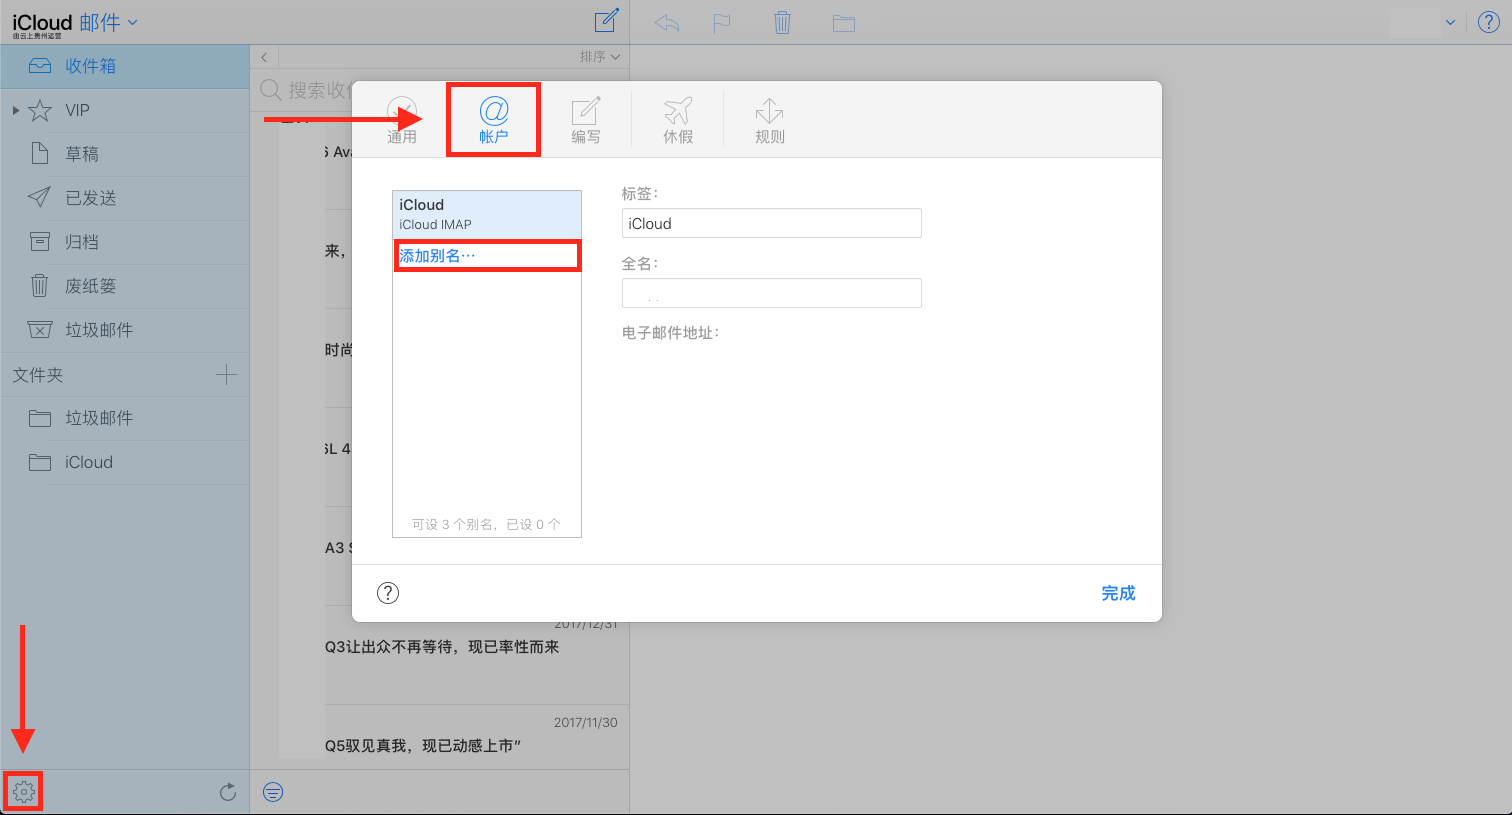Open message 'Q5驭见真我，现已动感上市”'

click(423, 745)
